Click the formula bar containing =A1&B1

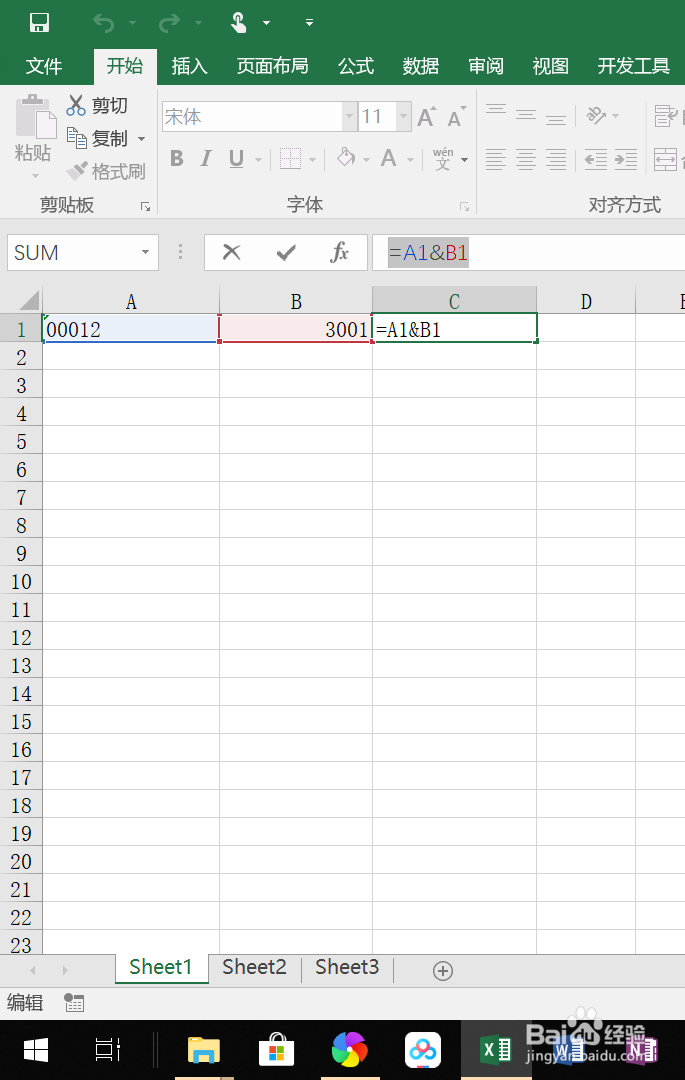[x=529, y=253]
